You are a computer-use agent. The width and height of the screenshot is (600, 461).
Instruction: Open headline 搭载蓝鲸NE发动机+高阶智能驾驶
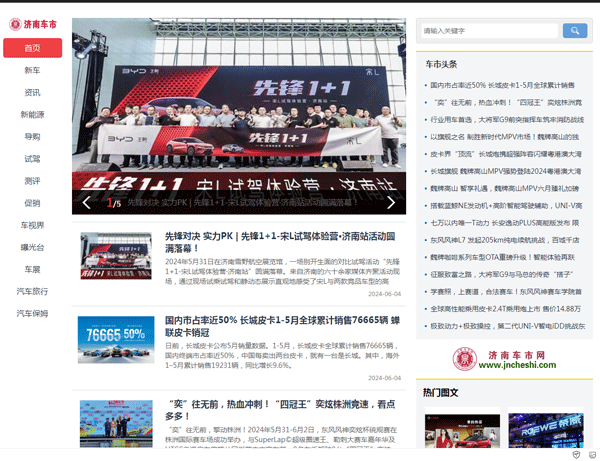506,206
